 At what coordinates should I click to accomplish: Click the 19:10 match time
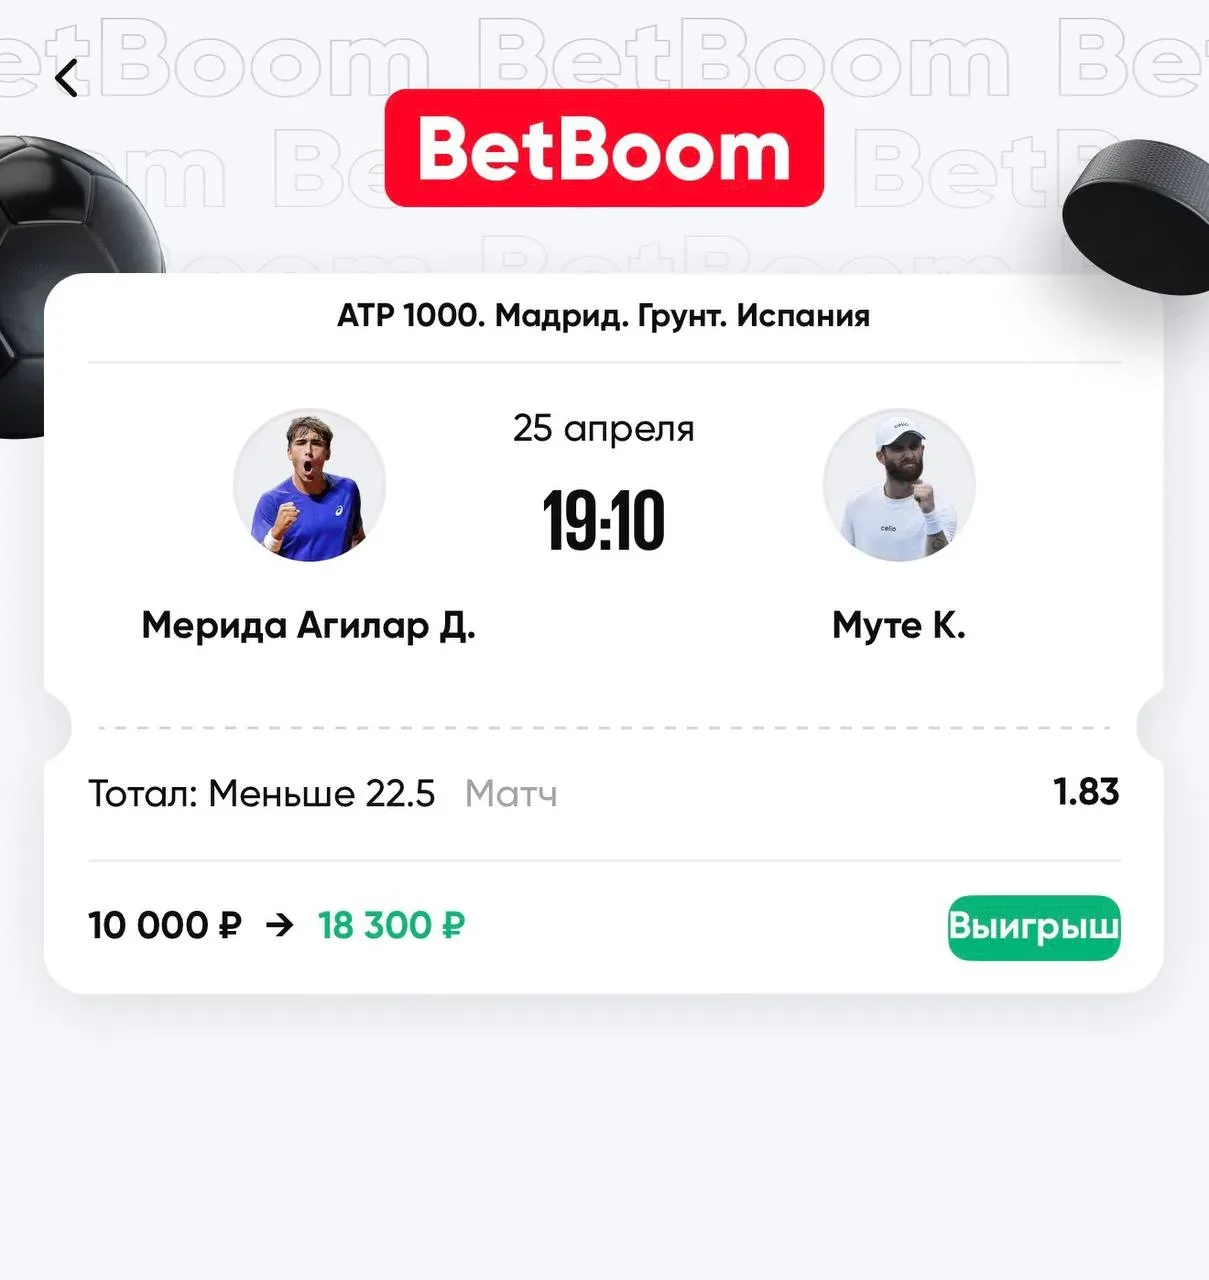(x=604, y=521)
